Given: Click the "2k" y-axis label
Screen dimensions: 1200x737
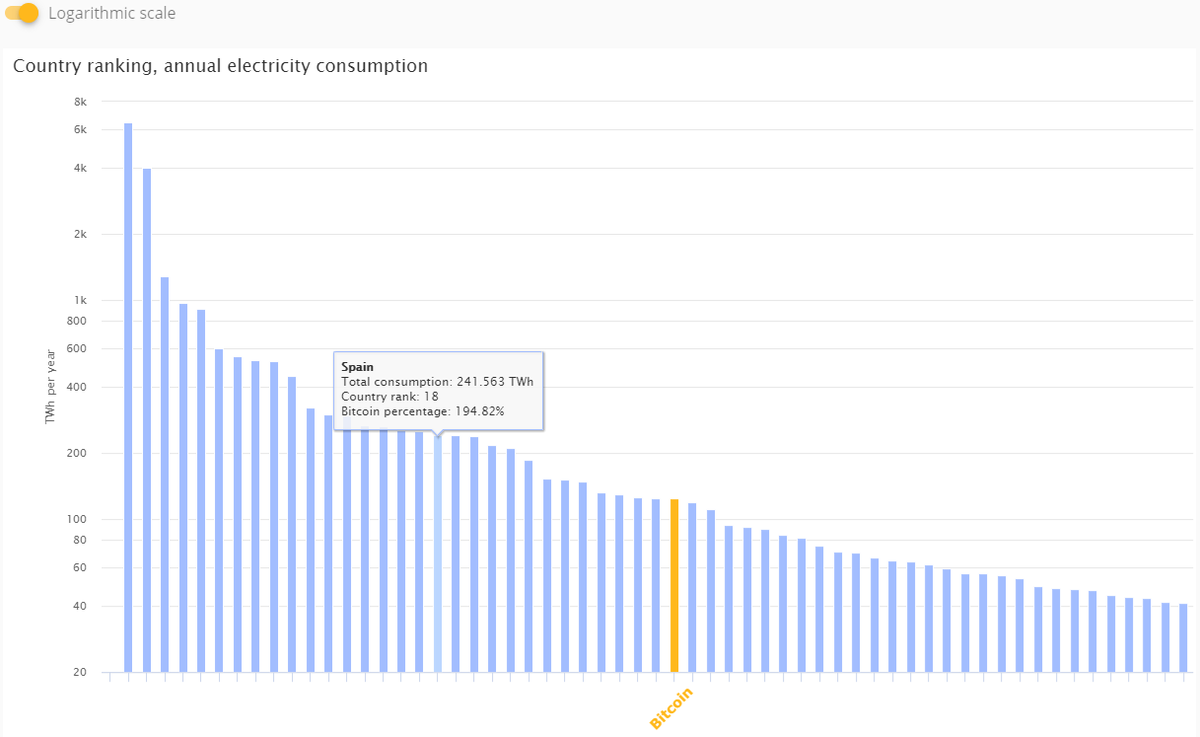Looking at the screenshot, I should pyautogui.click(x=81, y=235).
